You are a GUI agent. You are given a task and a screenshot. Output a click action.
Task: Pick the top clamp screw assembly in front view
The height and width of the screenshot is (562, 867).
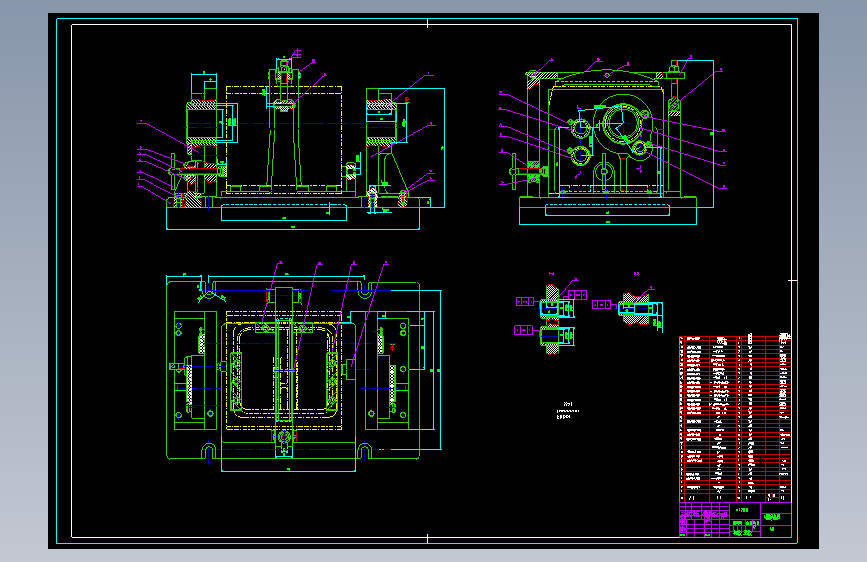point(284,72)
